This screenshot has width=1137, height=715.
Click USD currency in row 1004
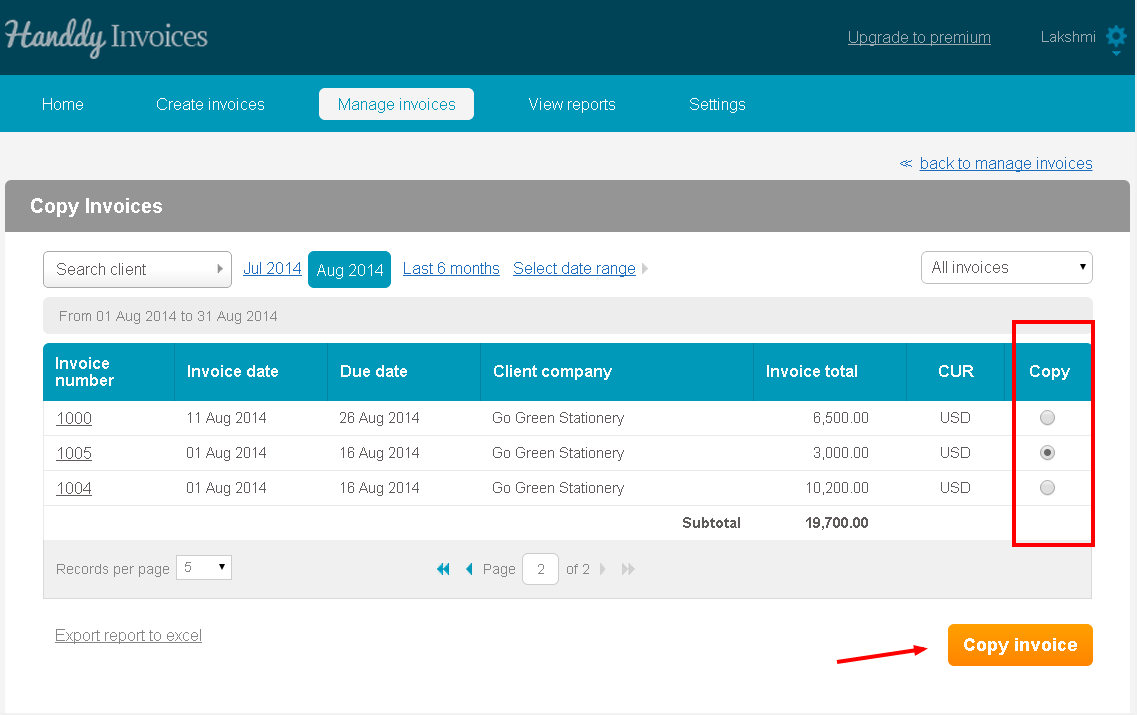[x=955, y=487]
